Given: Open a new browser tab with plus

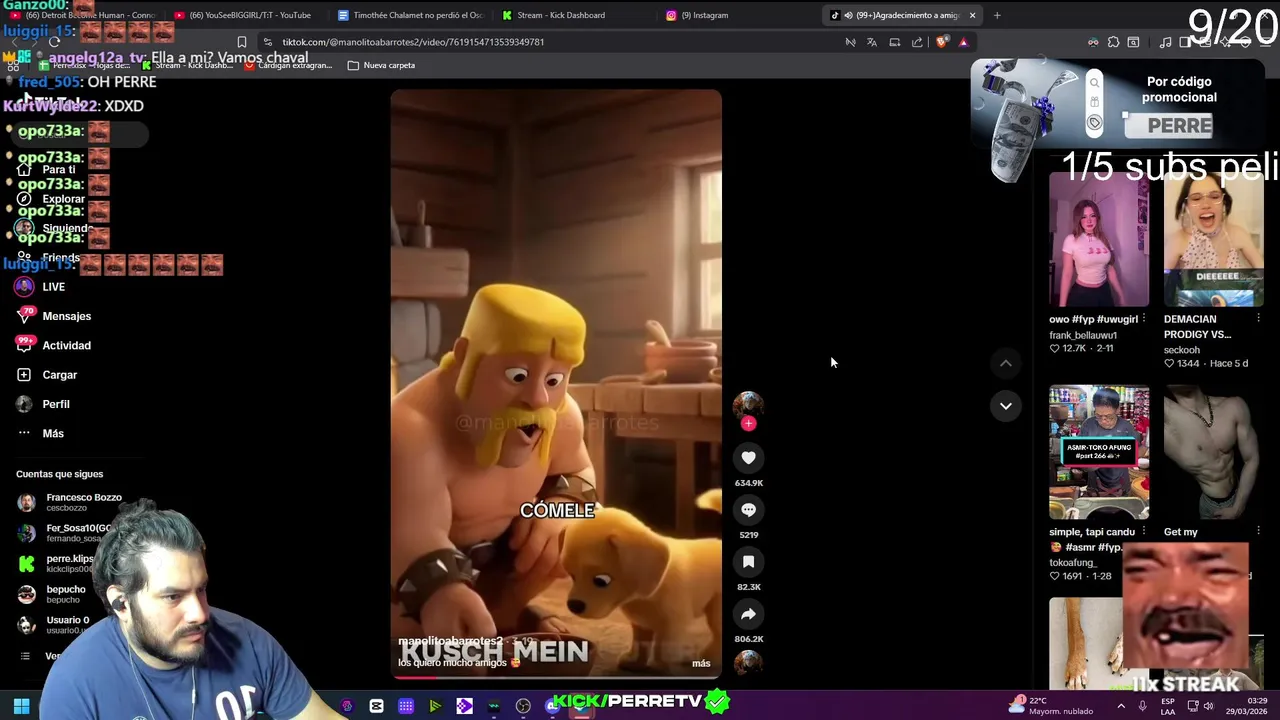Looking at the screenshot, I should 997,15.
